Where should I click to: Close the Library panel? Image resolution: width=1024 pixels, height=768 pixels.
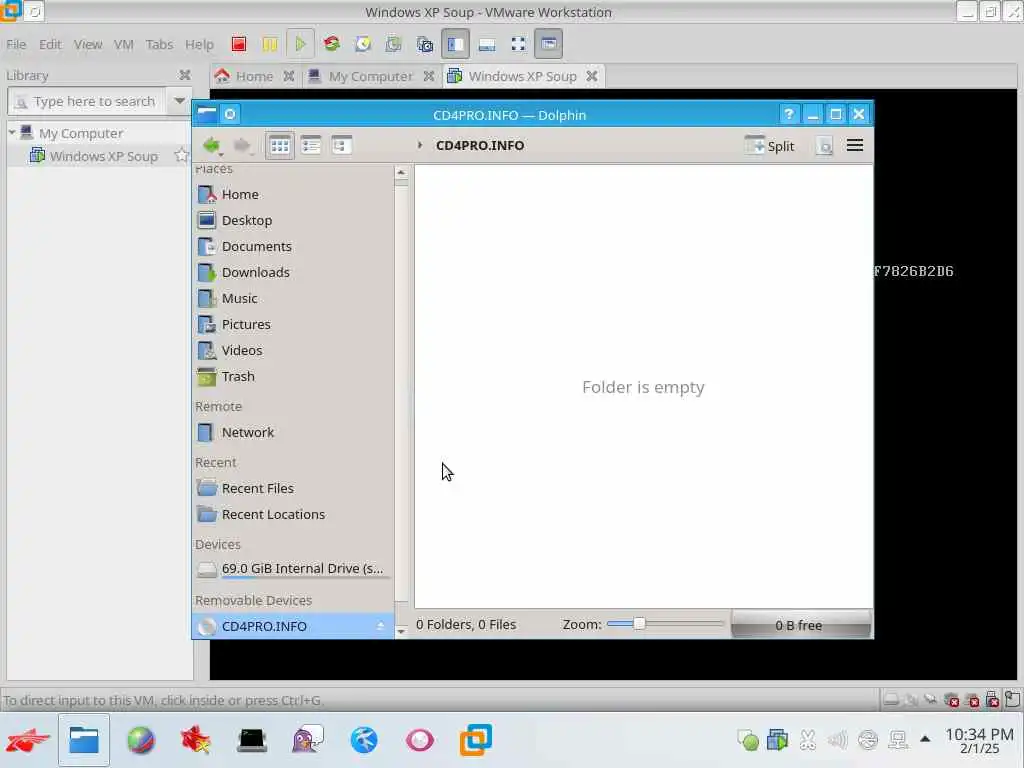[x=185, y=75]
